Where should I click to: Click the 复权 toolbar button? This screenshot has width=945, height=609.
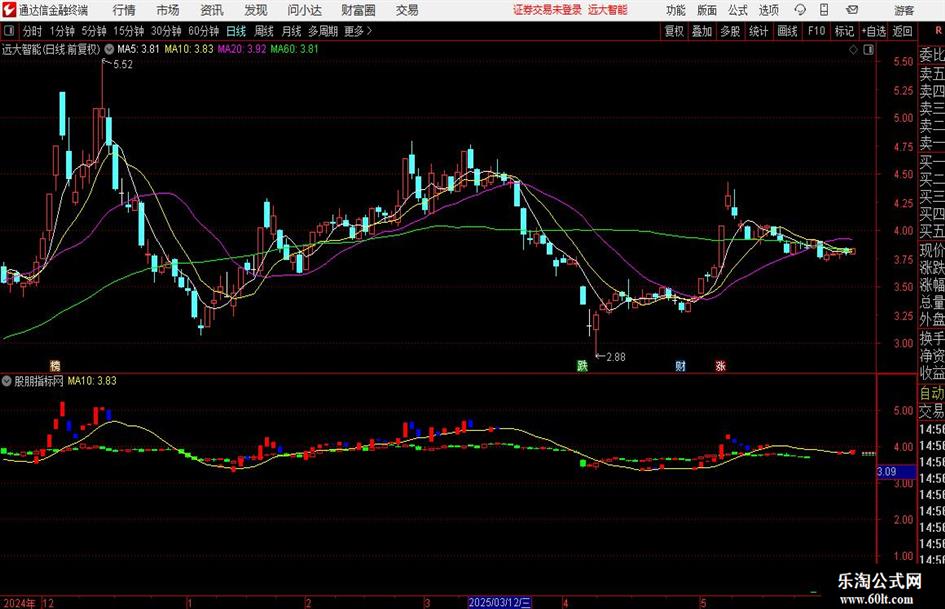674,31
